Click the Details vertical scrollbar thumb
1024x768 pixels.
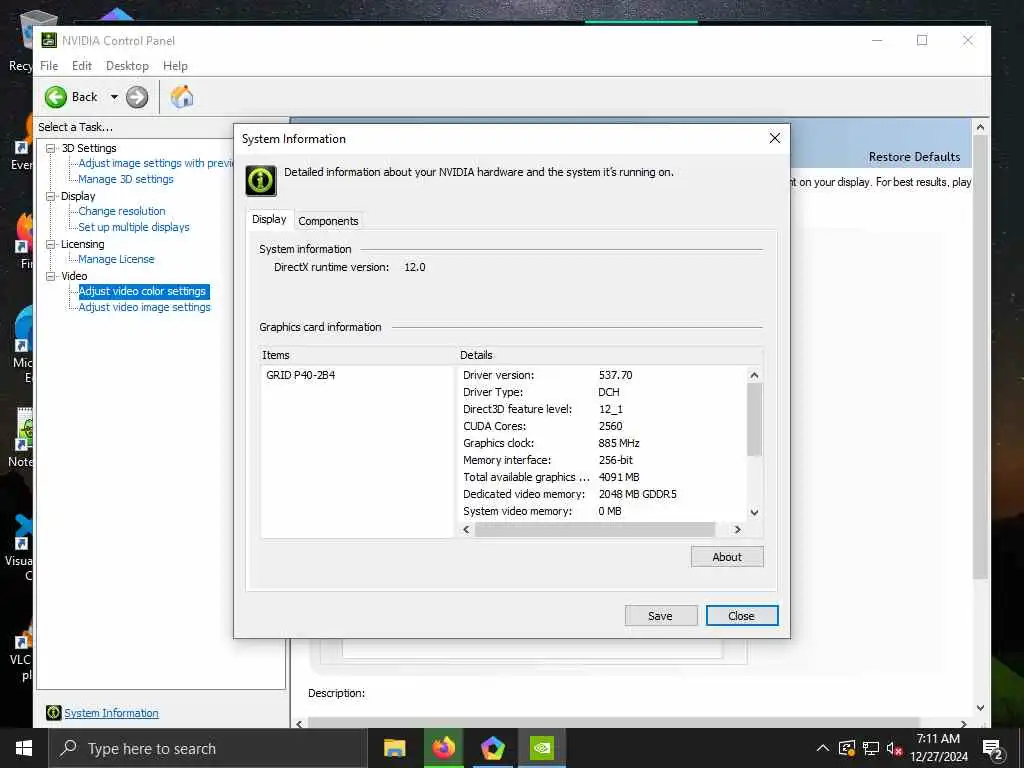(x=754, y=419)
